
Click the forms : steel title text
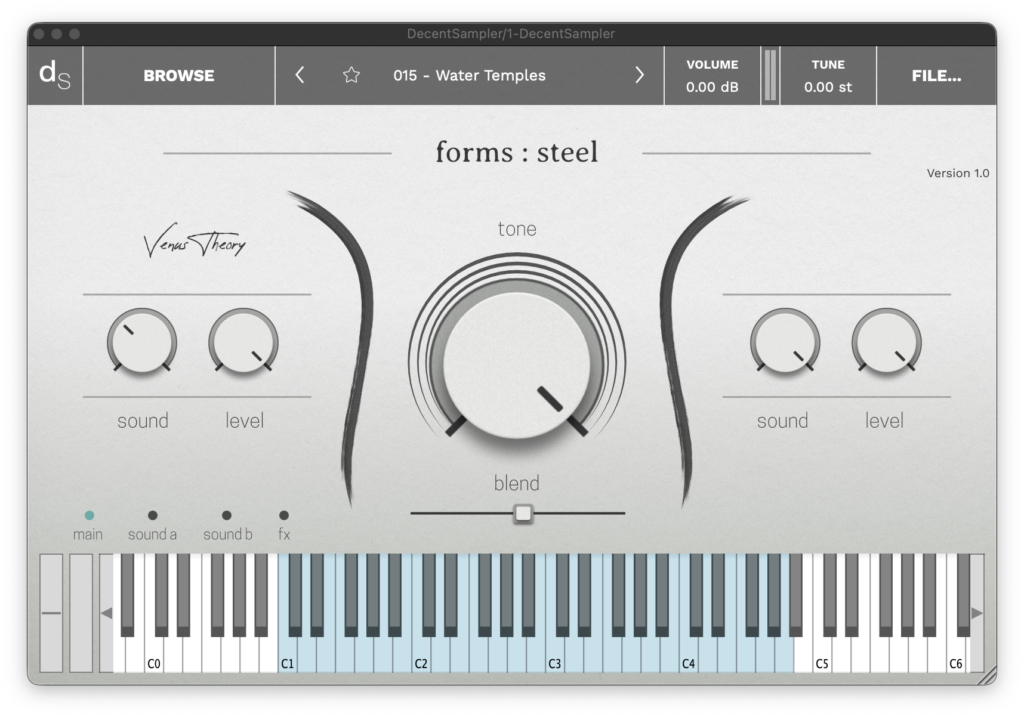tap(517, 152)
